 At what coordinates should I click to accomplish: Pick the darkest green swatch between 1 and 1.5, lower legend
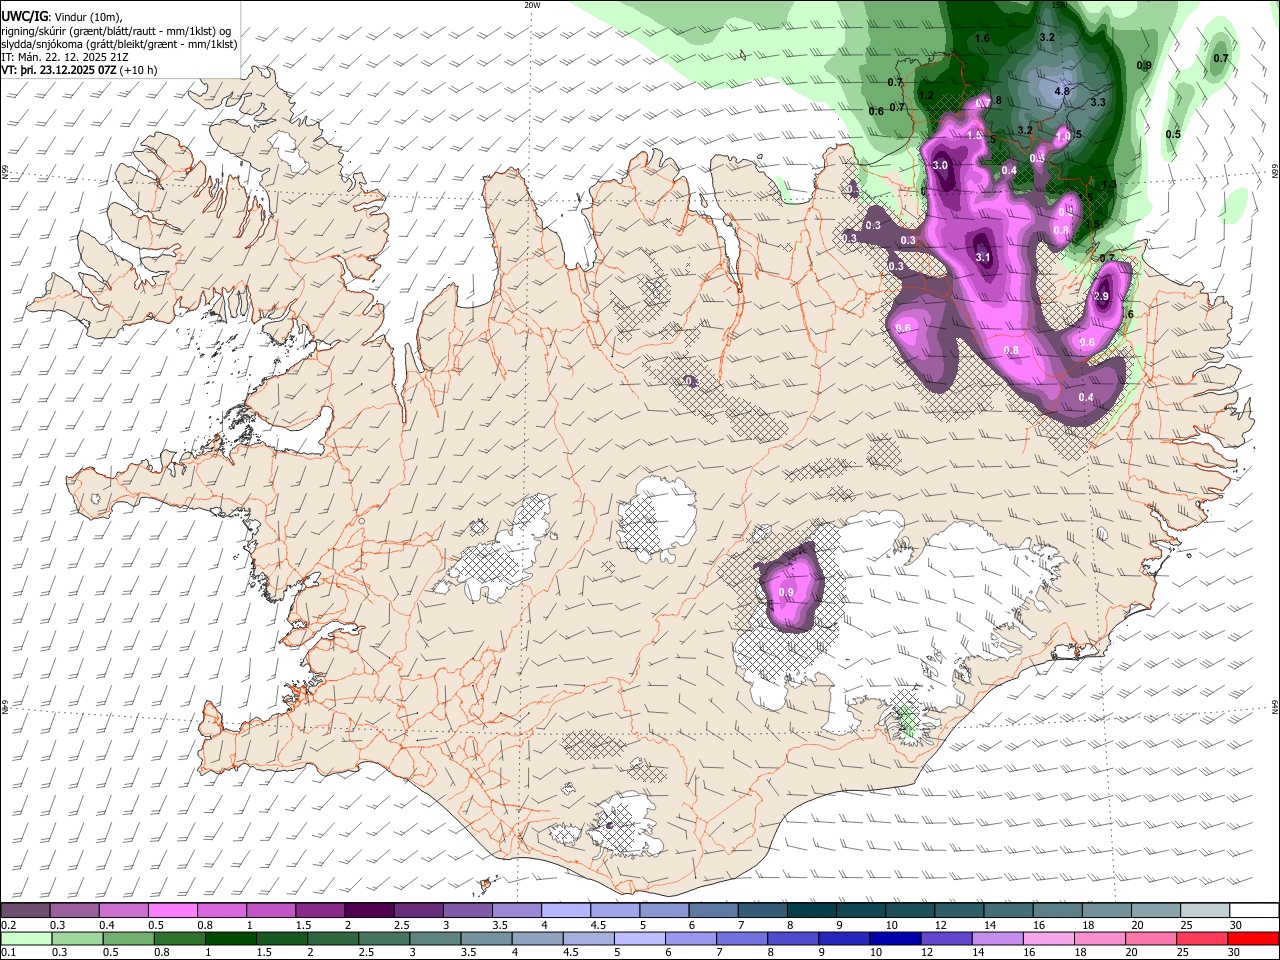[230, 938]
